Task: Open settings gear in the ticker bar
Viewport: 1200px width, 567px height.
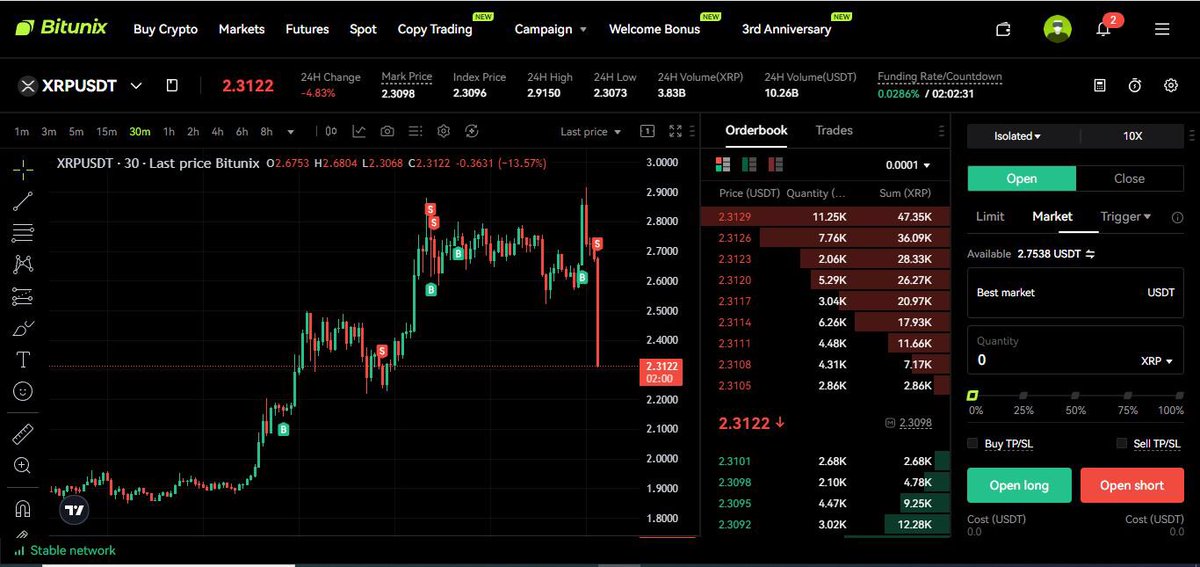Action: (x=1171, y=86)
